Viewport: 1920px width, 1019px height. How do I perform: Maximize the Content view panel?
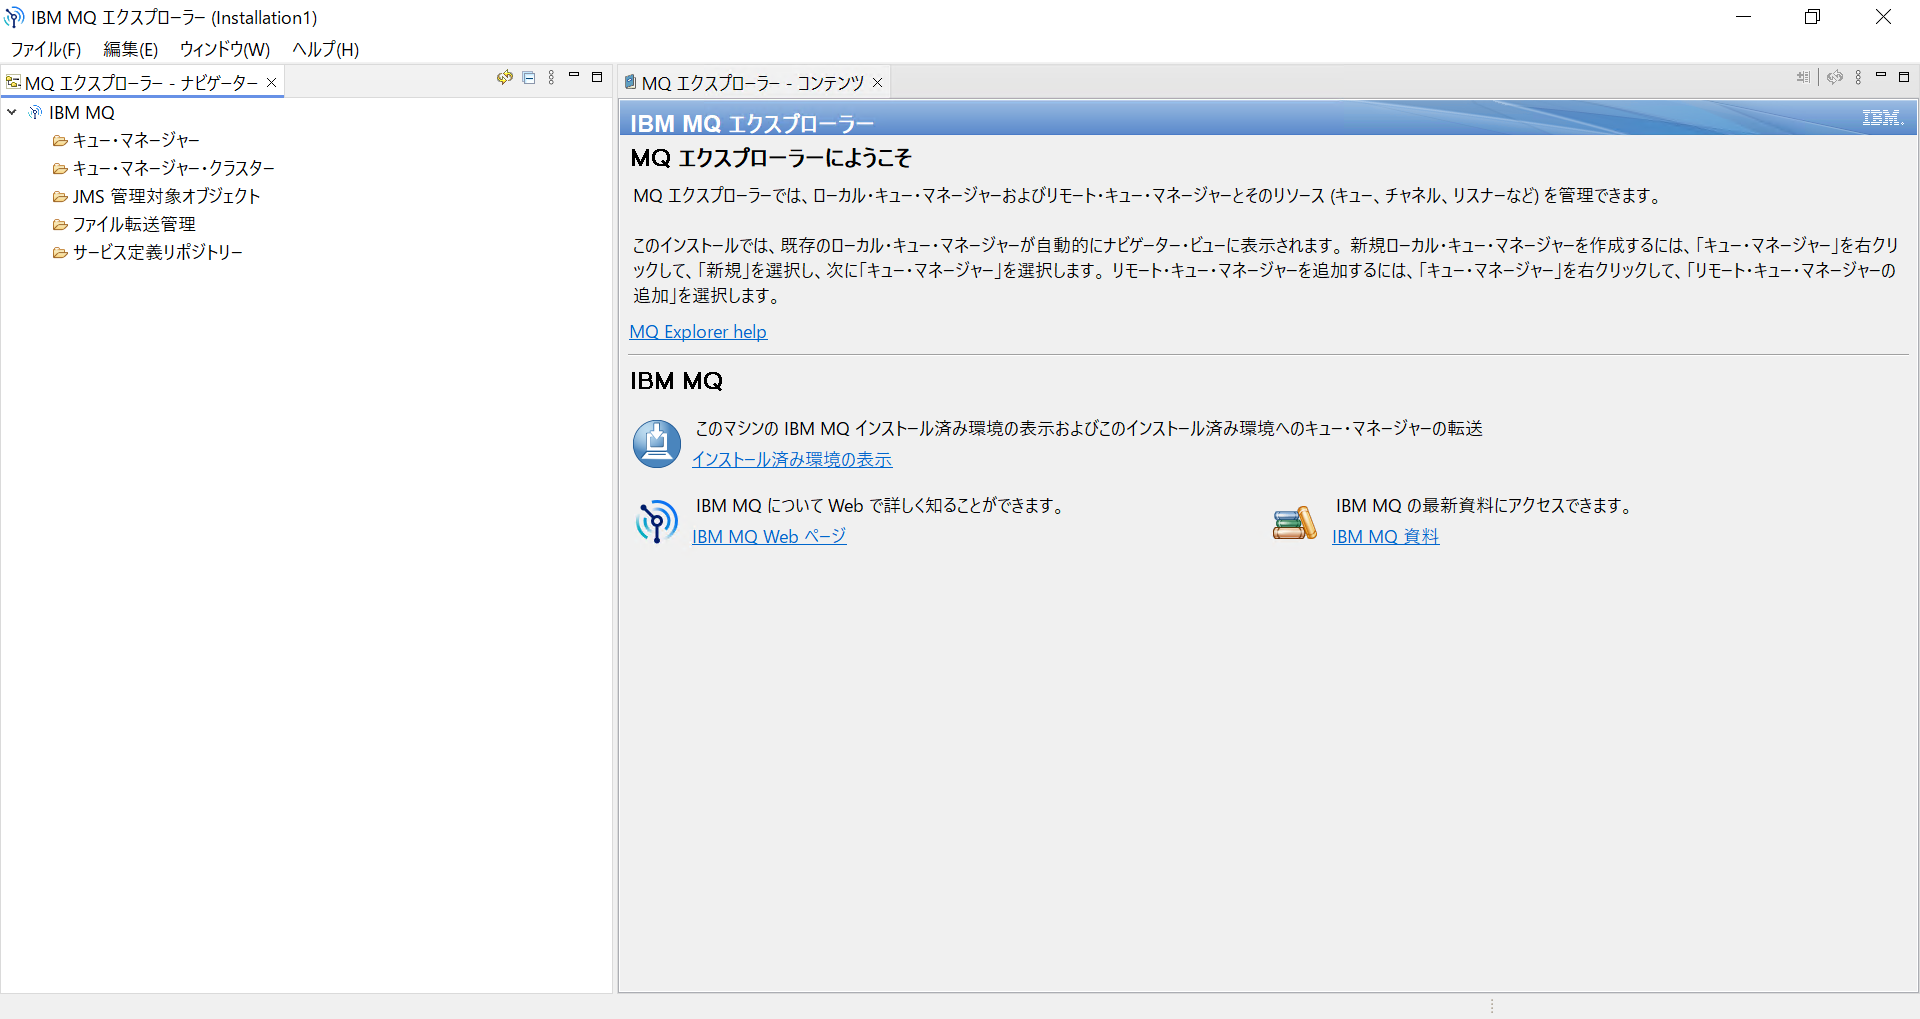(1904, 77)
